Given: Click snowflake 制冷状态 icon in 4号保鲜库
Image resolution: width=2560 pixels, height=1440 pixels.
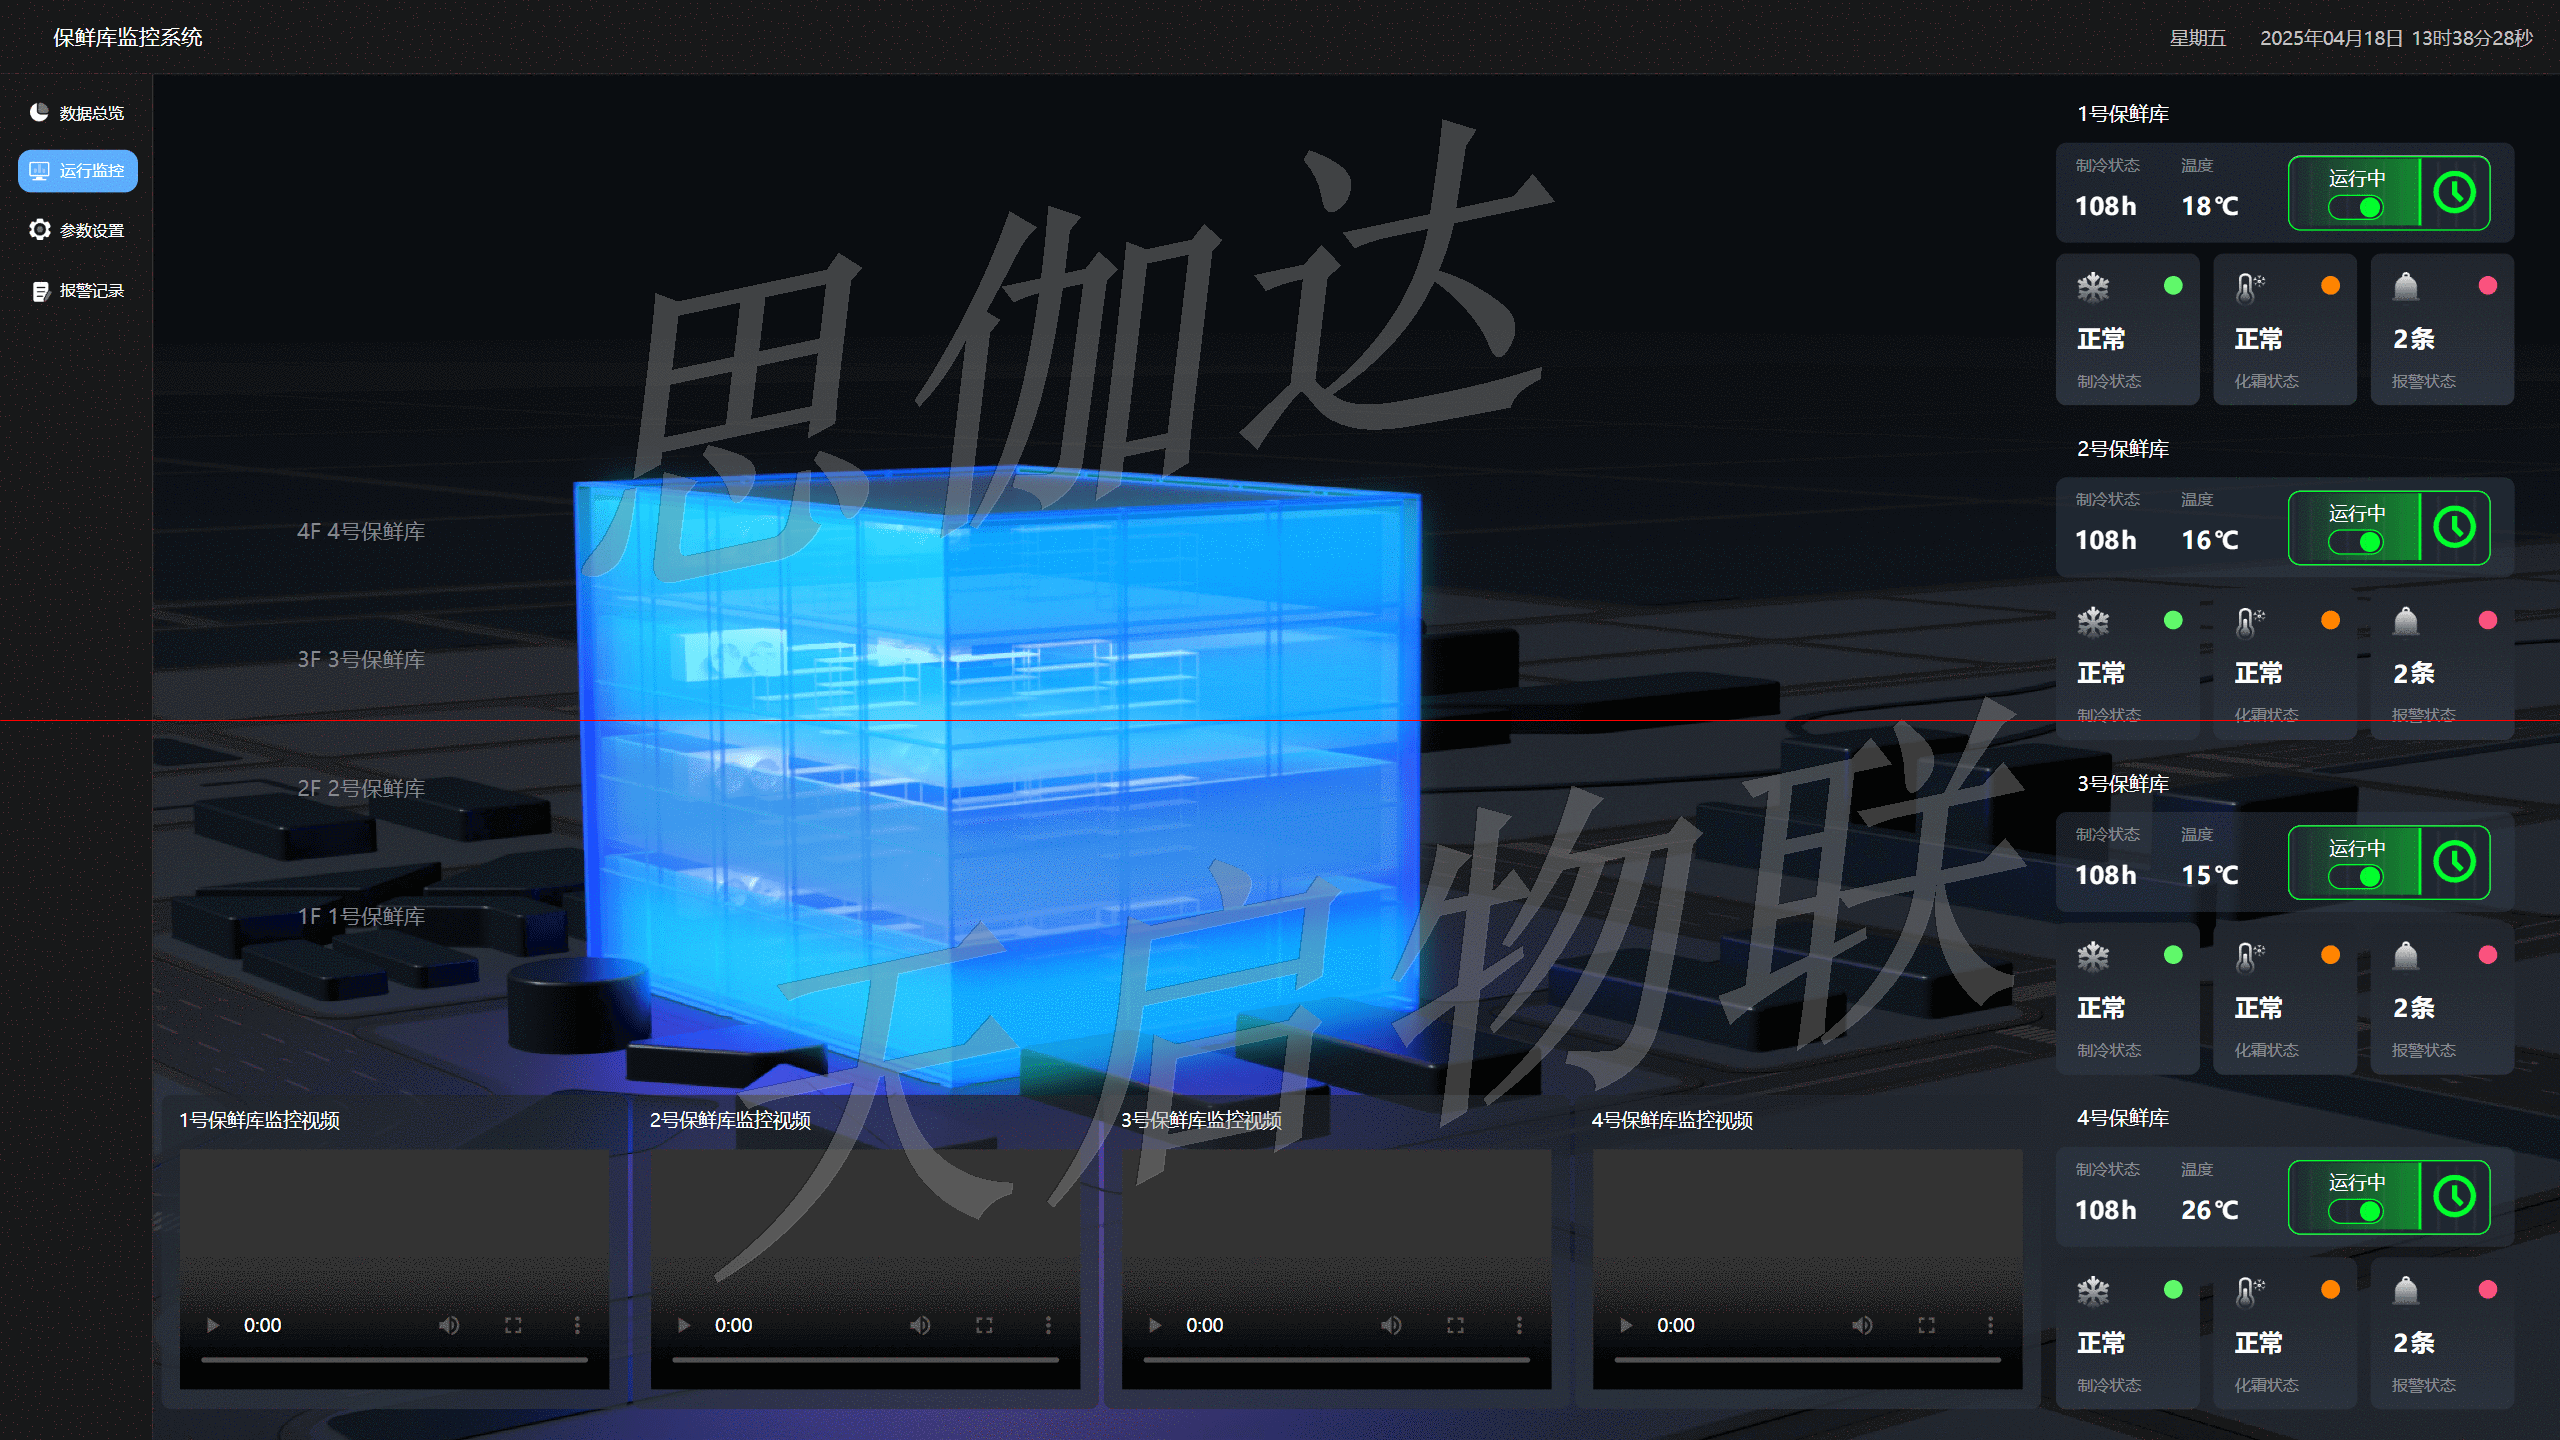Looking at the screenshot, I should point(2093,1291).
